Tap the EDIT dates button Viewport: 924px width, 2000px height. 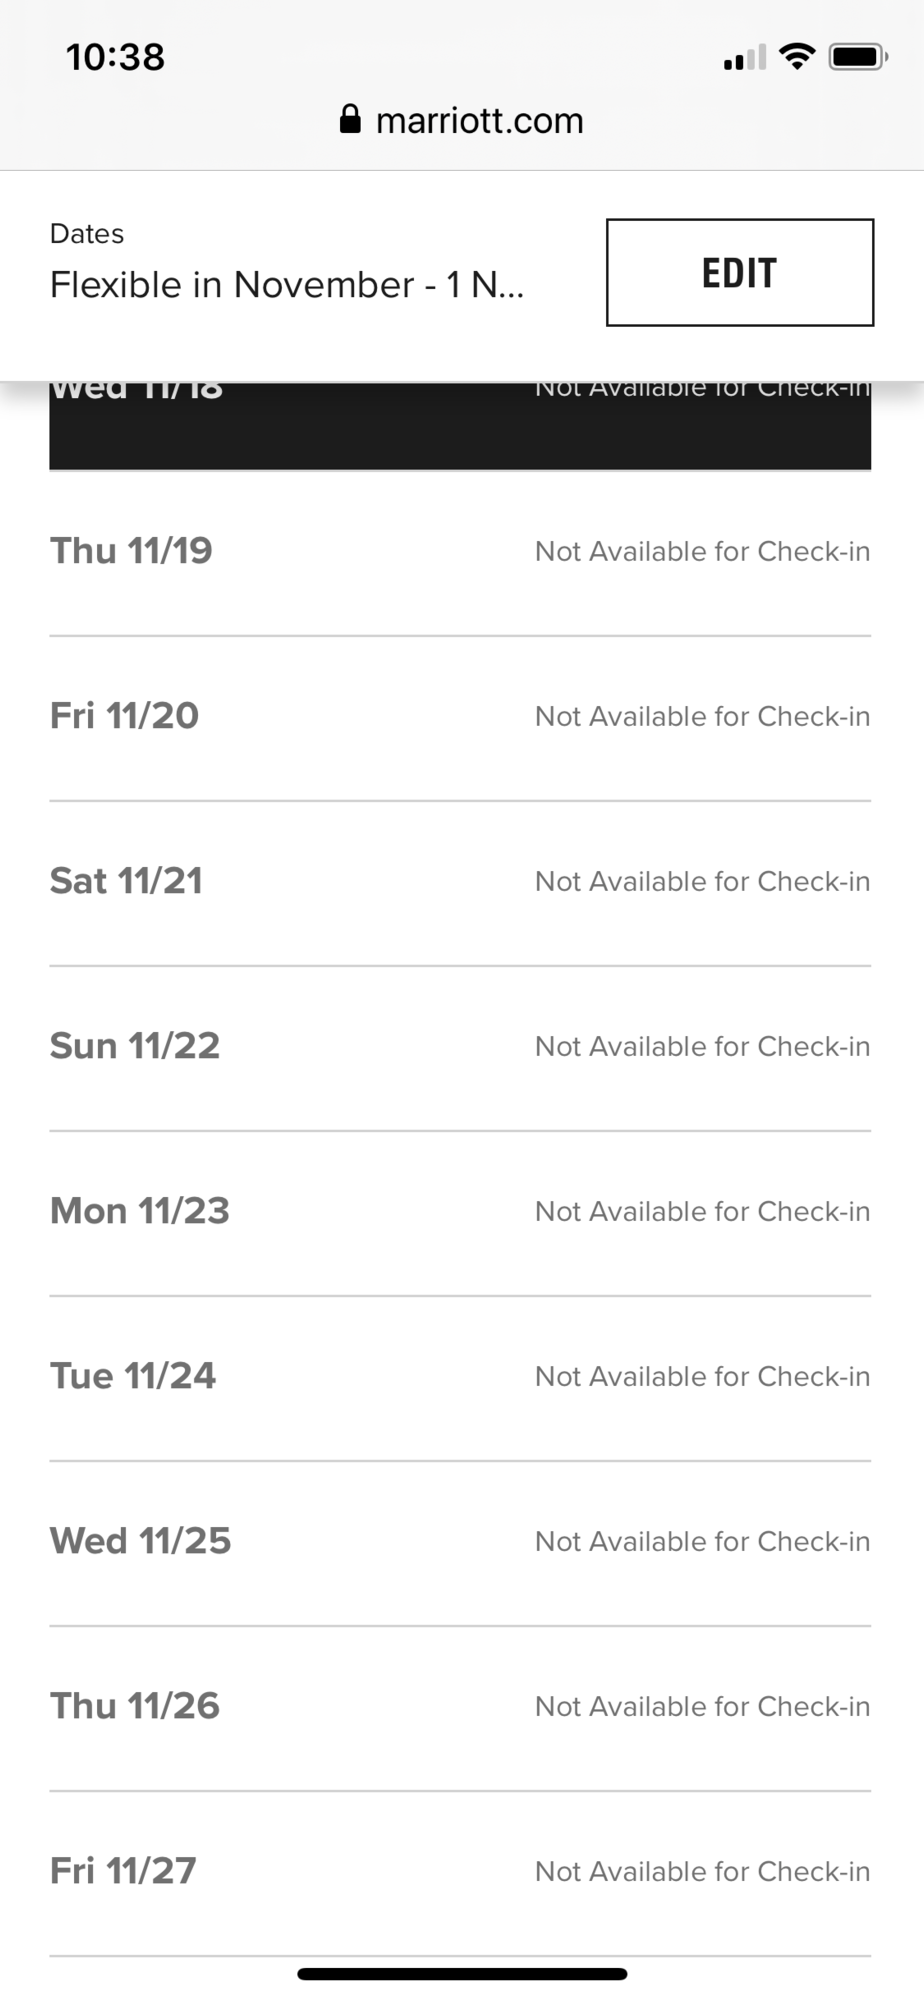[740, 272]
